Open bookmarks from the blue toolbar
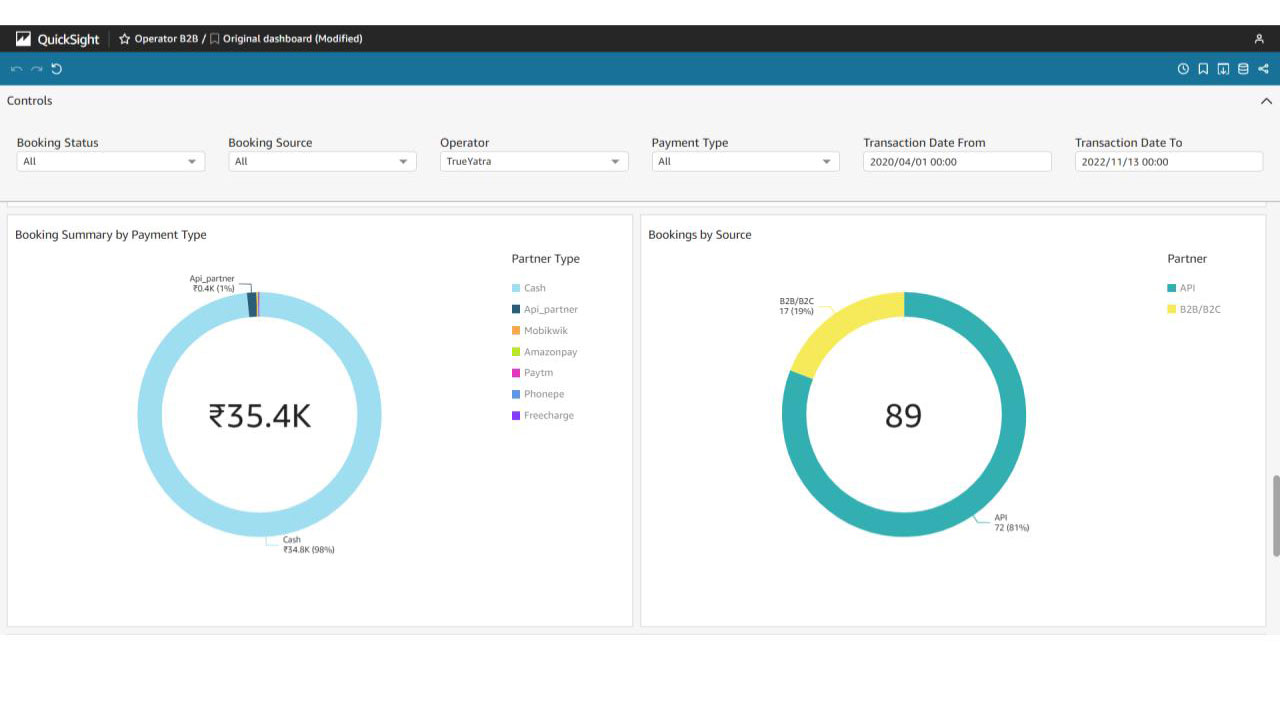Image resolution: width=1280 pixels, height=720 pixels. coord(1203,69)
